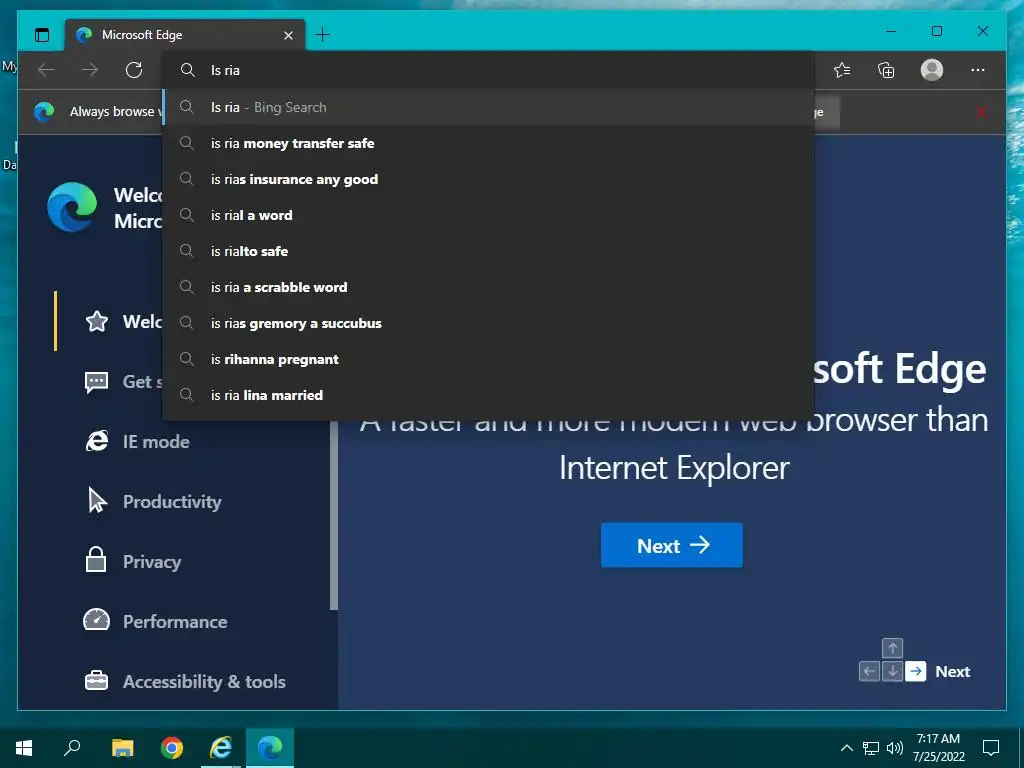Open the Get started chat bubble icon
Image resolution: width=1024 pixels, height=768 pixels.
coord(97,381)
